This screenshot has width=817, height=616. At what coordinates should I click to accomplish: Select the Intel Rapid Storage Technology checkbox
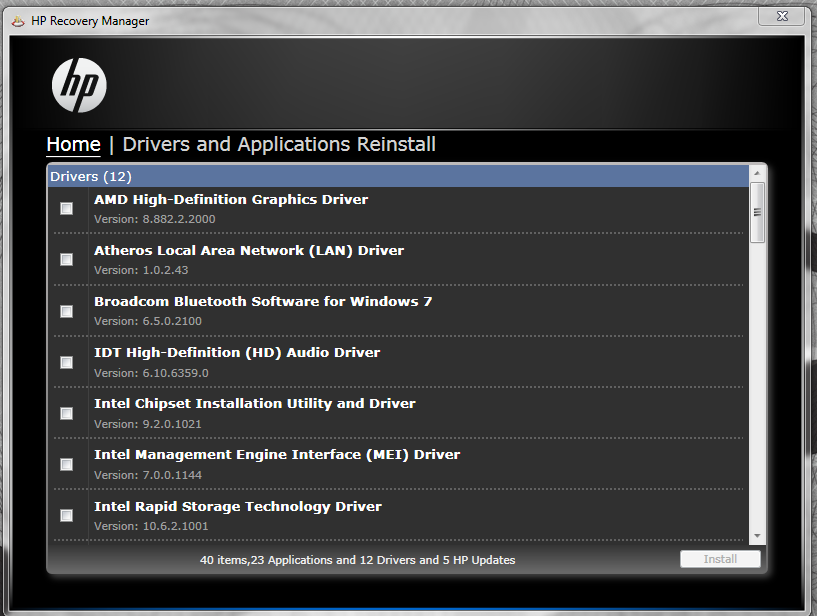point(67,515)
